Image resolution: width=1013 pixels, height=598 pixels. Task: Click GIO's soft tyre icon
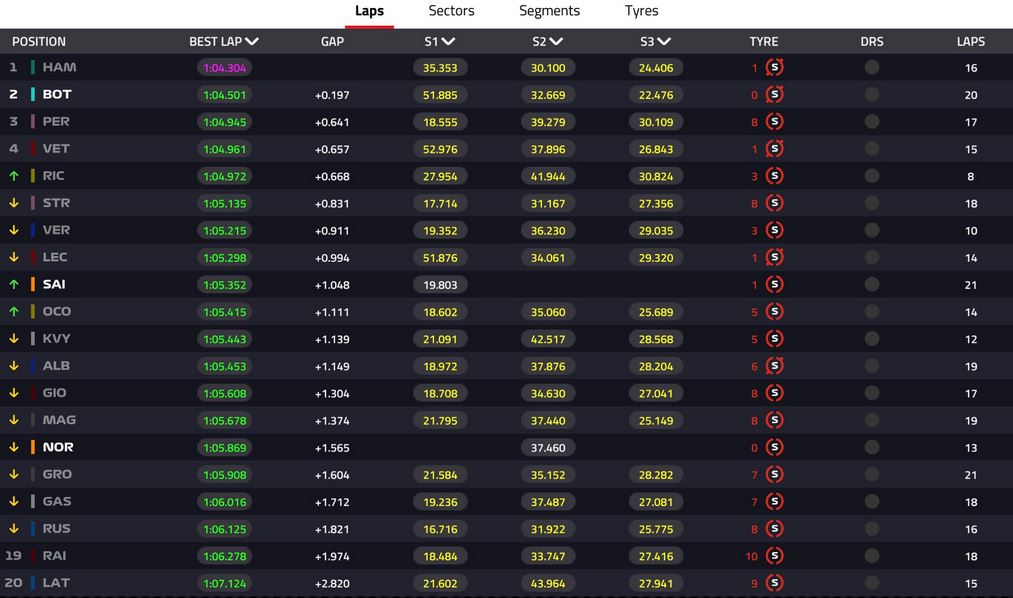click(x=774, y=393)
